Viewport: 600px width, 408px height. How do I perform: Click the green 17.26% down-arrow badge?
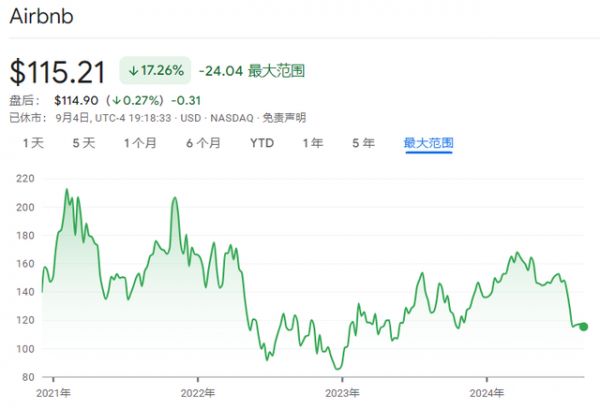click(154, 71)
